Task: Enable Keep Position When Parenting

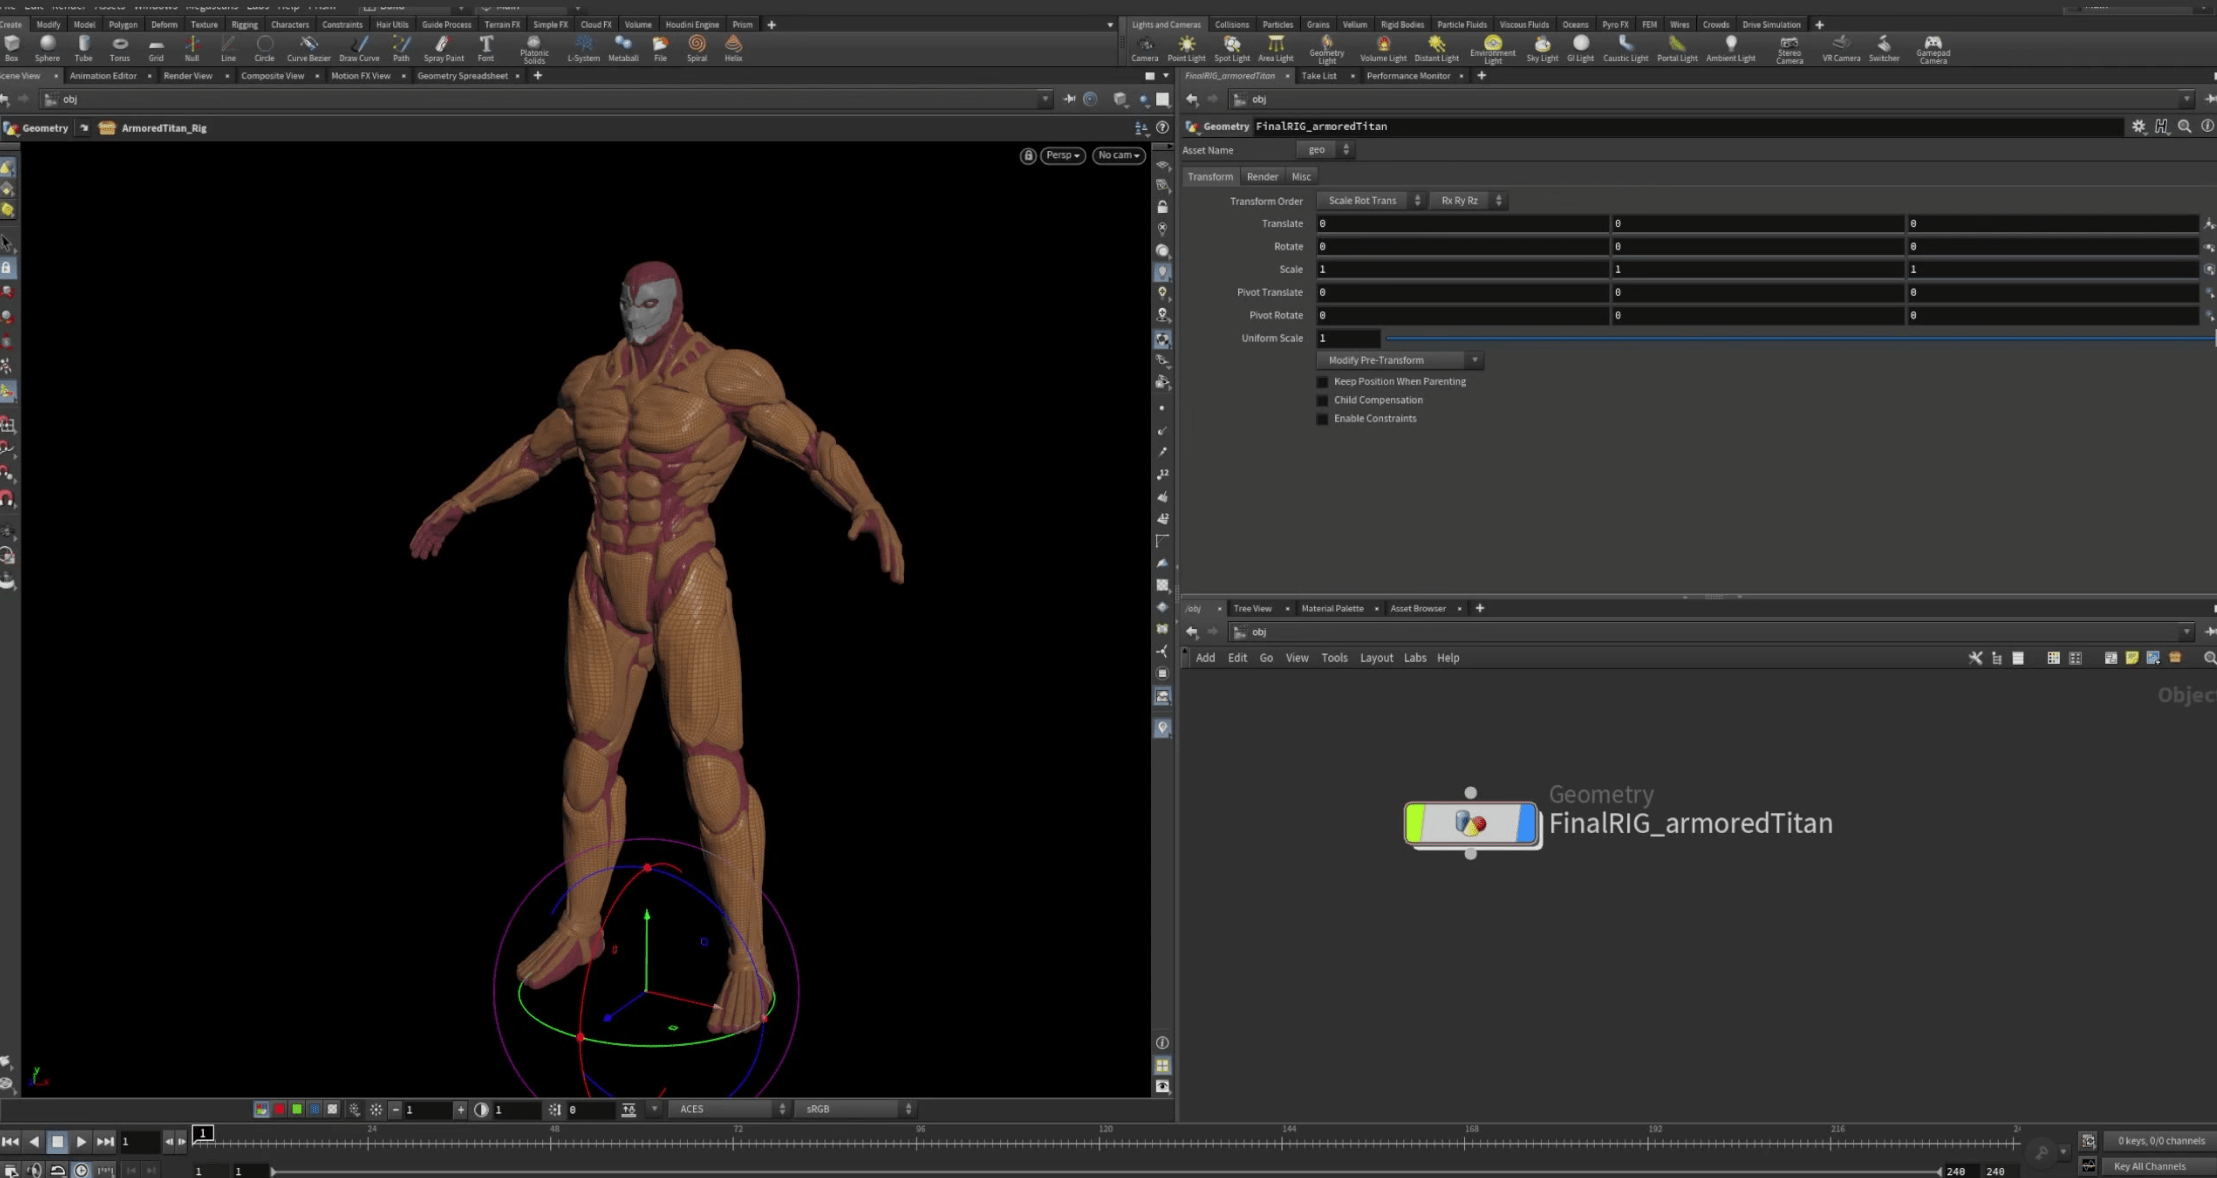Action: point(1323,382)
